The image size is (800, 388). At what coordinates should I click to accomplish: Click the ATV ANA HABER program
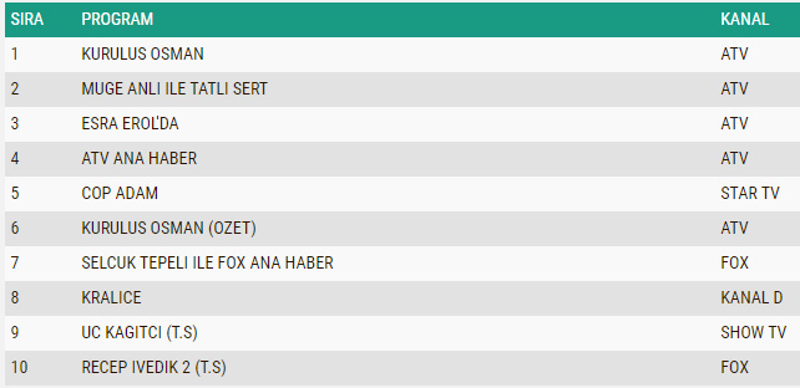coord(139,158)
